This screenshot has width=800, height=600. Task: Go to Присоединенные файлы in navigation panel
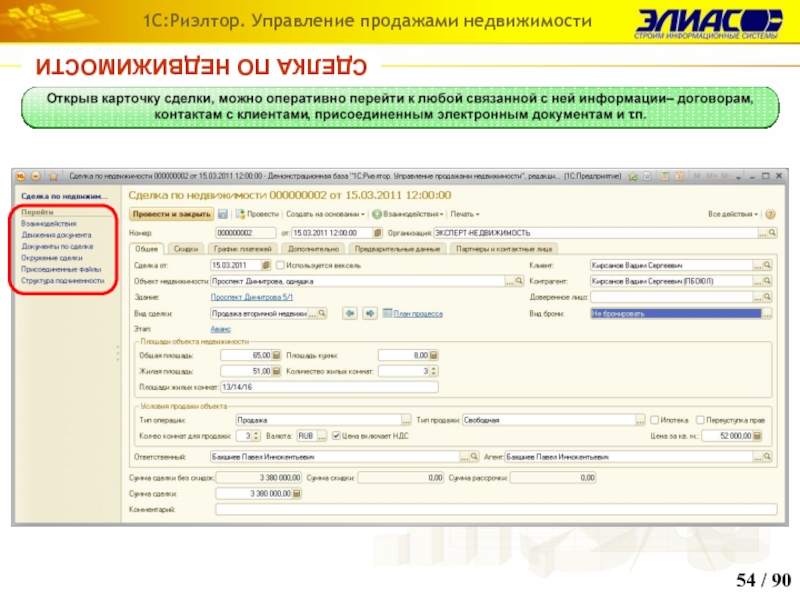61,269
